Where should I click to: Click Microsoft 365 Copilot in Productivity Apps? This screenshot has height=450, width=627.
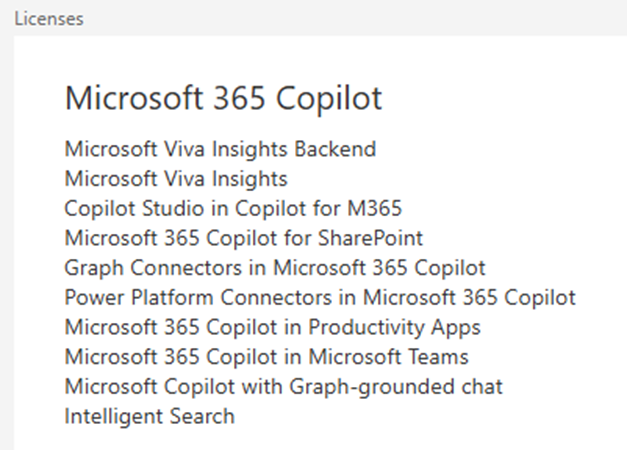(x=272, y=327)
